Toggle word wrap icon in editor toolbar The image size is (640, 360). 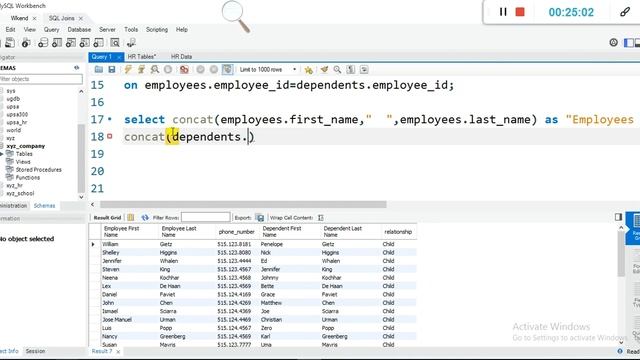click(364, 69)
